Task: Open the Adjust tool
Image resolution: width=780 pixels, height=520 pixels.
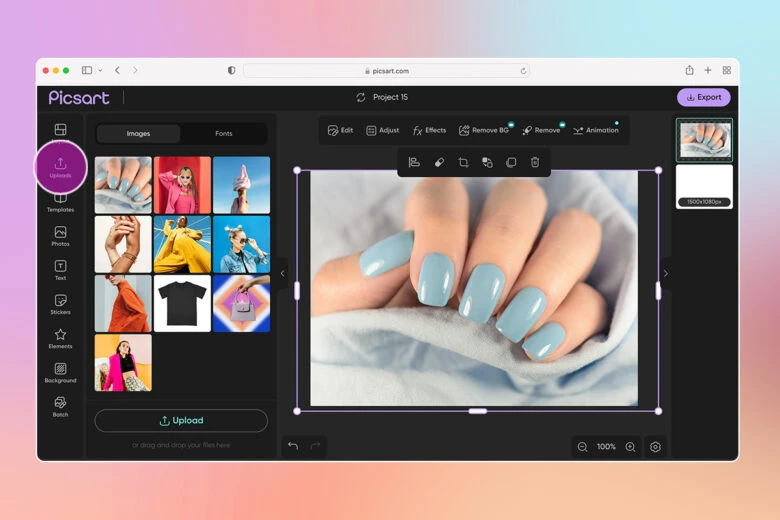Action: click(x=383, y=130)
